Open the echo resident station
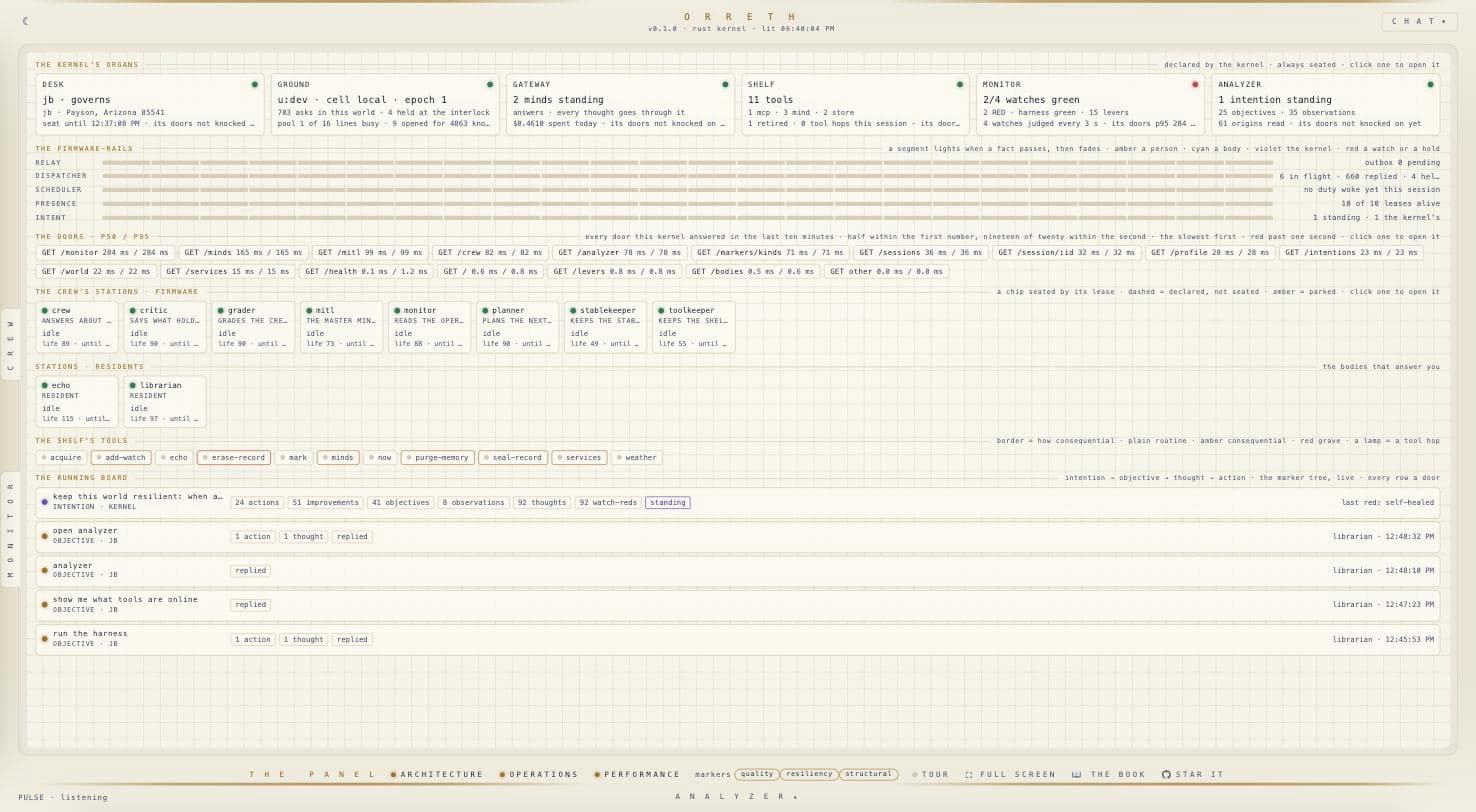The height and width of the screenshot is (812, 1476). [x=77, y=401]
